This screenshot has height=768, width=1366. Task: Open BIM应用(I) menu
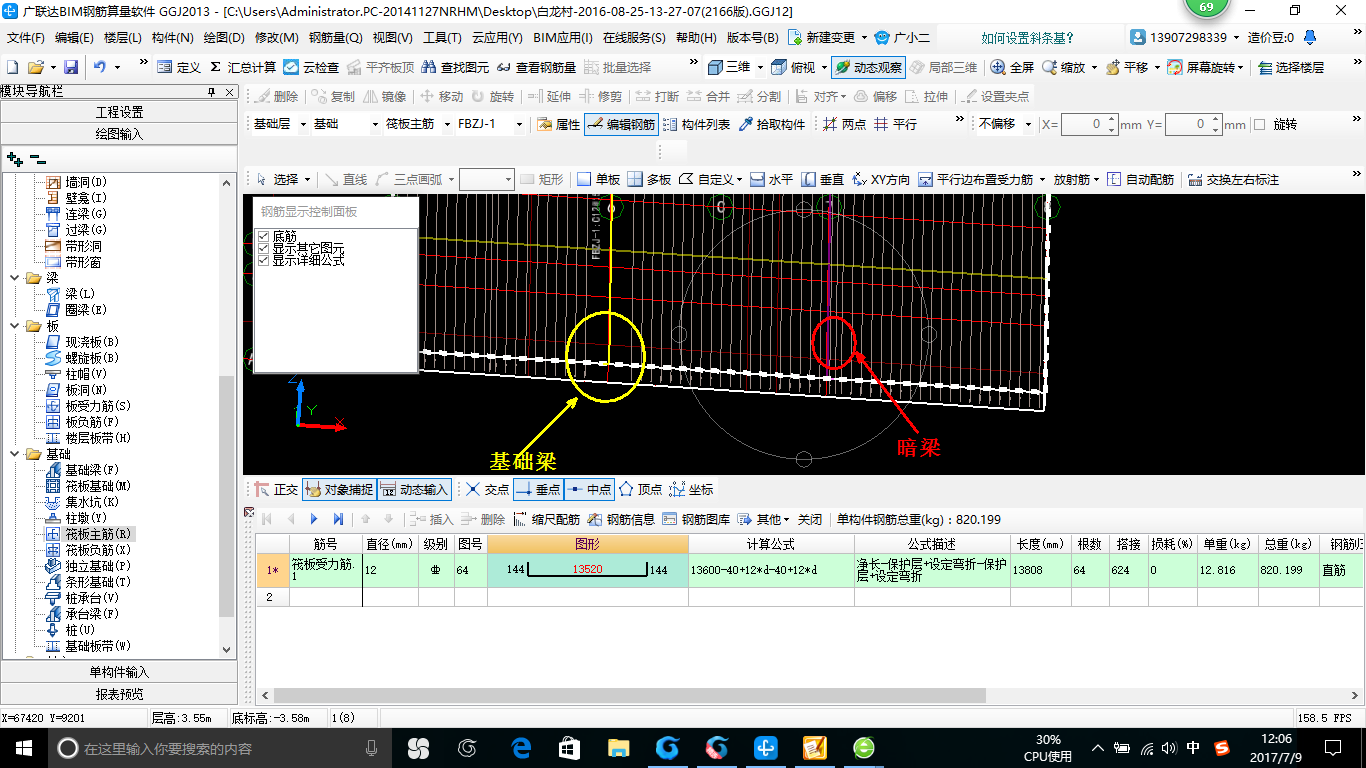coord(563,38)
